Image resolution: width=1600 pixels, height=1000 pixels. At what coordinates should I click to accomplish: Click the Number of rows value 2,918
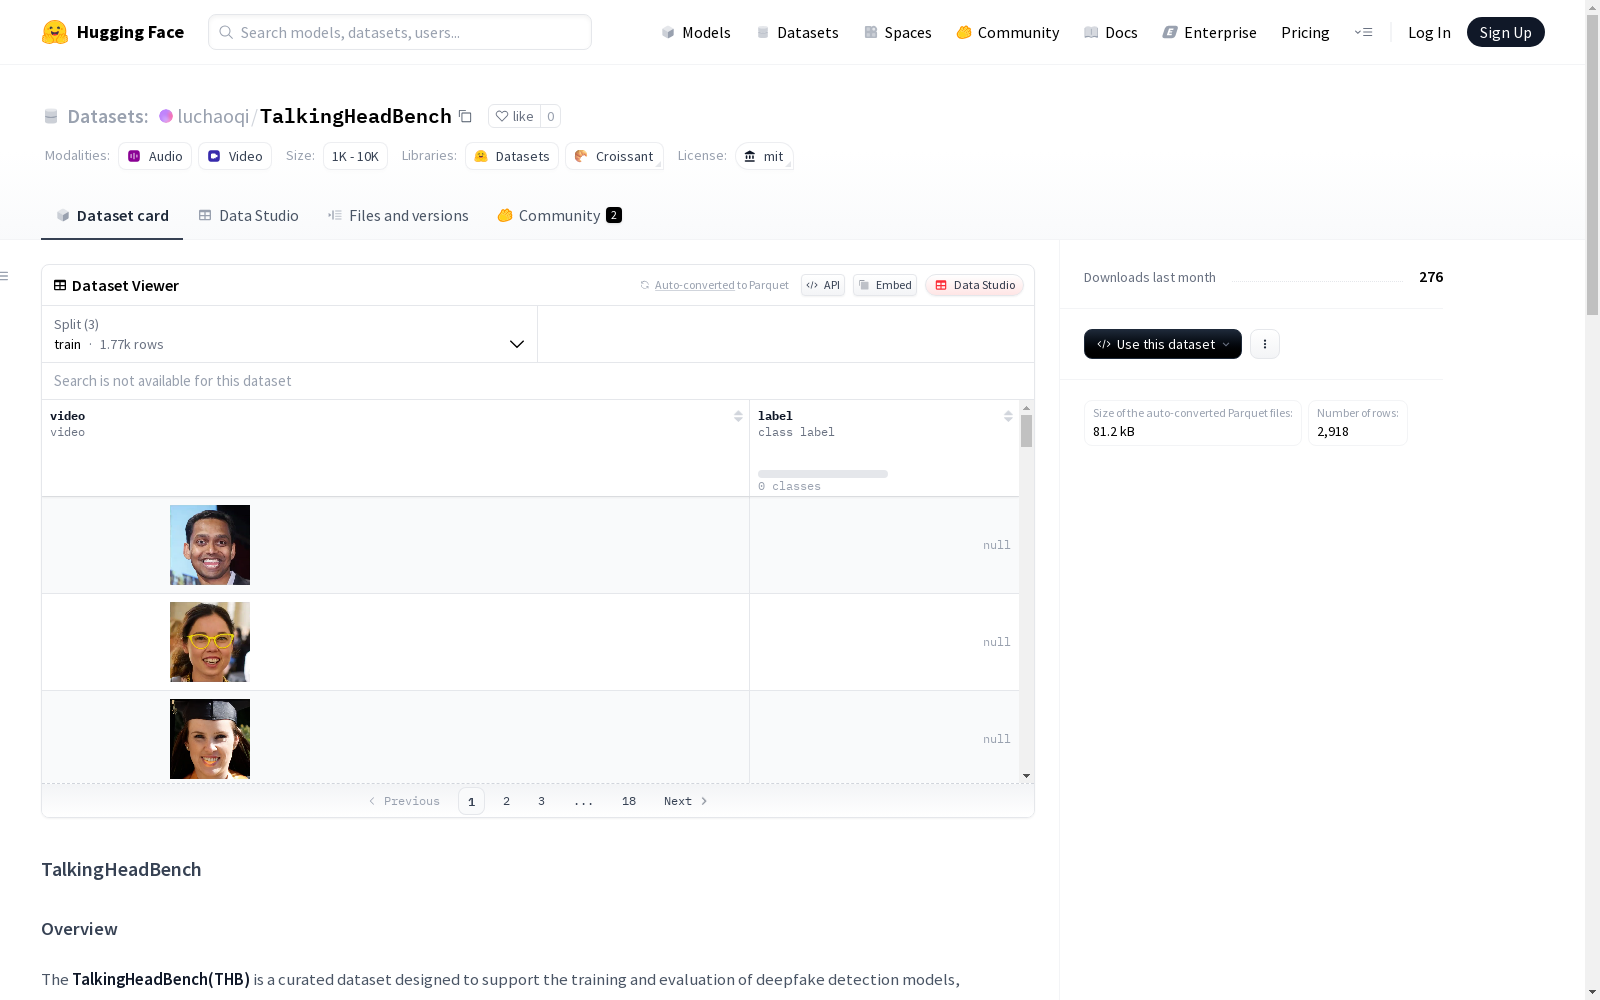tap(1333, 432)
